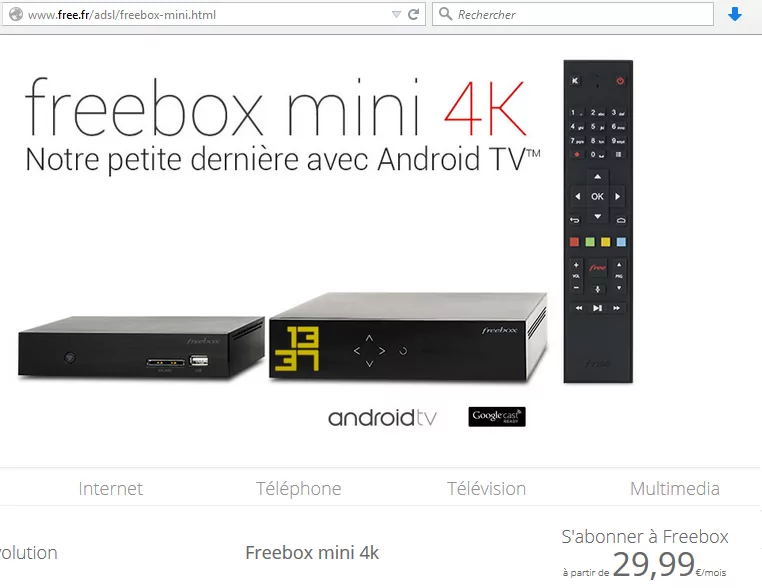Click the android tv logo
Screen dimensions: 762x588
[382, 417]
